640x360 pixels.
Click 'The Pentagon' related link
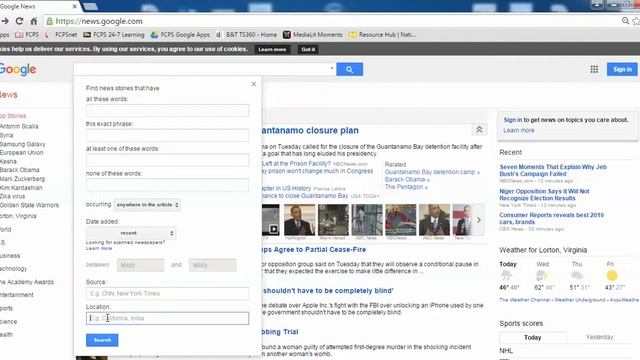pyautogui.click(x=406, y=187)
